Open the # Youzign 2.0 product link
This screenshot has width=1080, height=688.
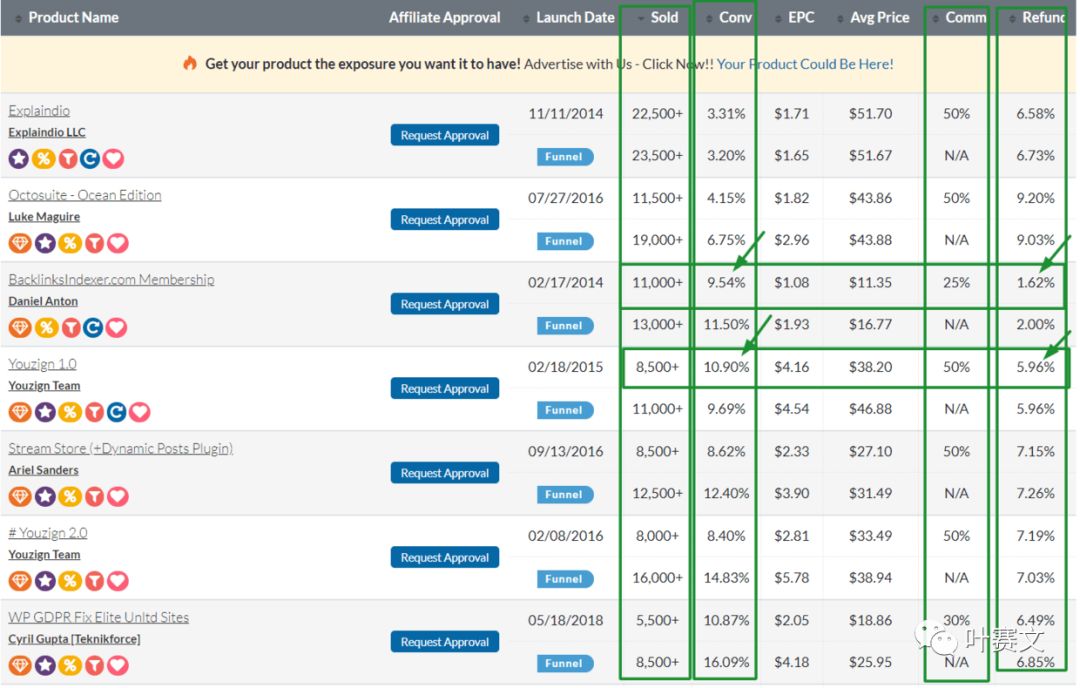click(48, 533)
